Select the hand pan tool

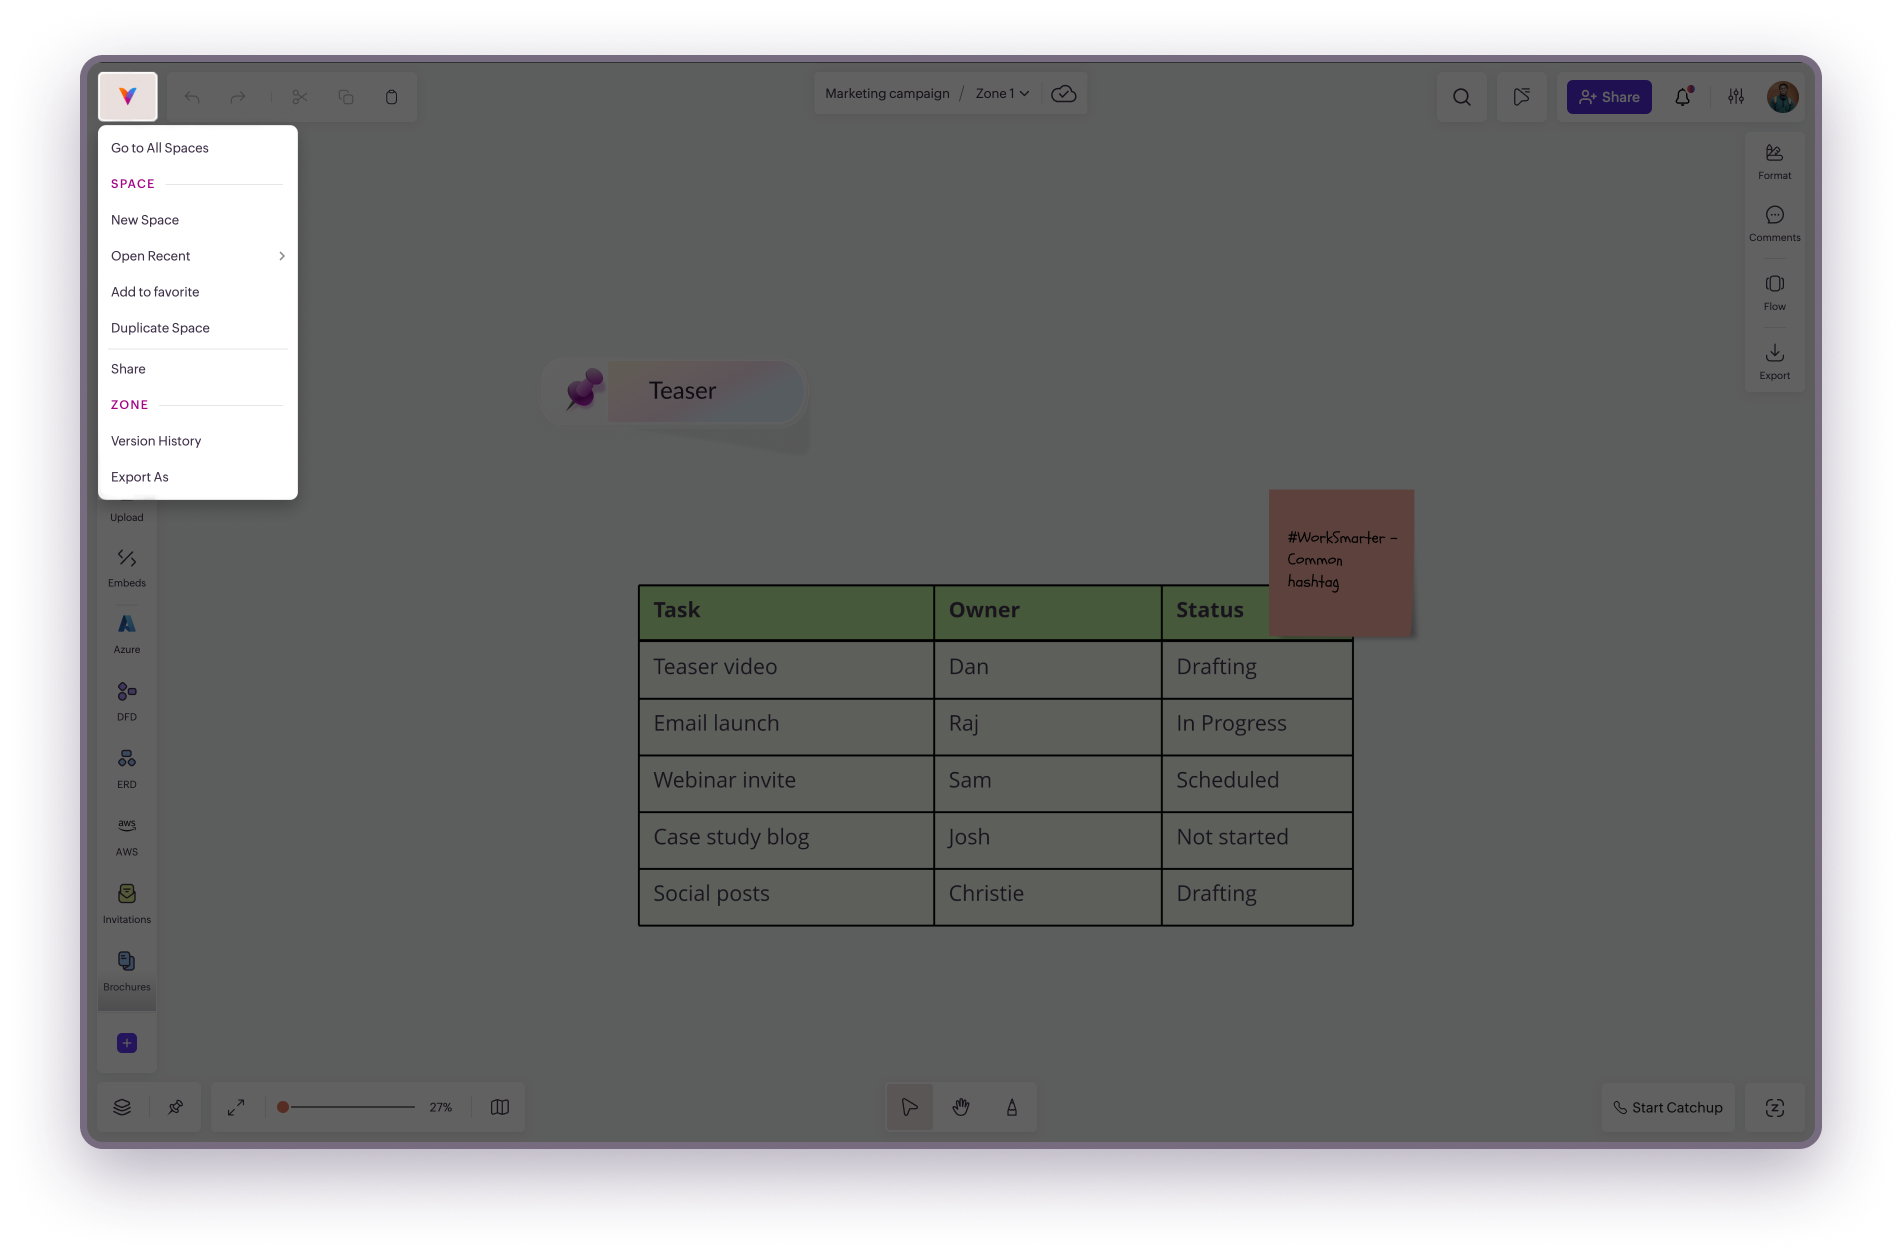961,1107
